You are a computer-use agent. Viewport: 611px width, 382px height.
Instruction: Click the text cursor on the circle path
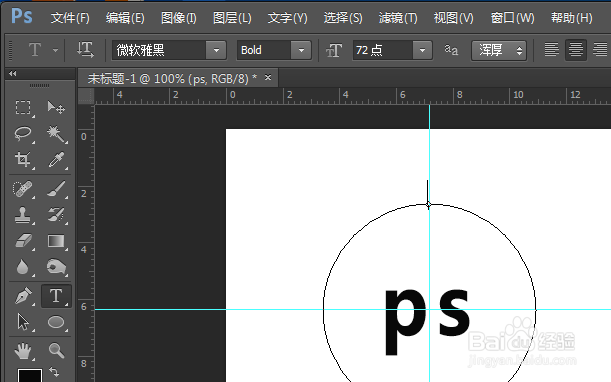[x=428, y=195]
